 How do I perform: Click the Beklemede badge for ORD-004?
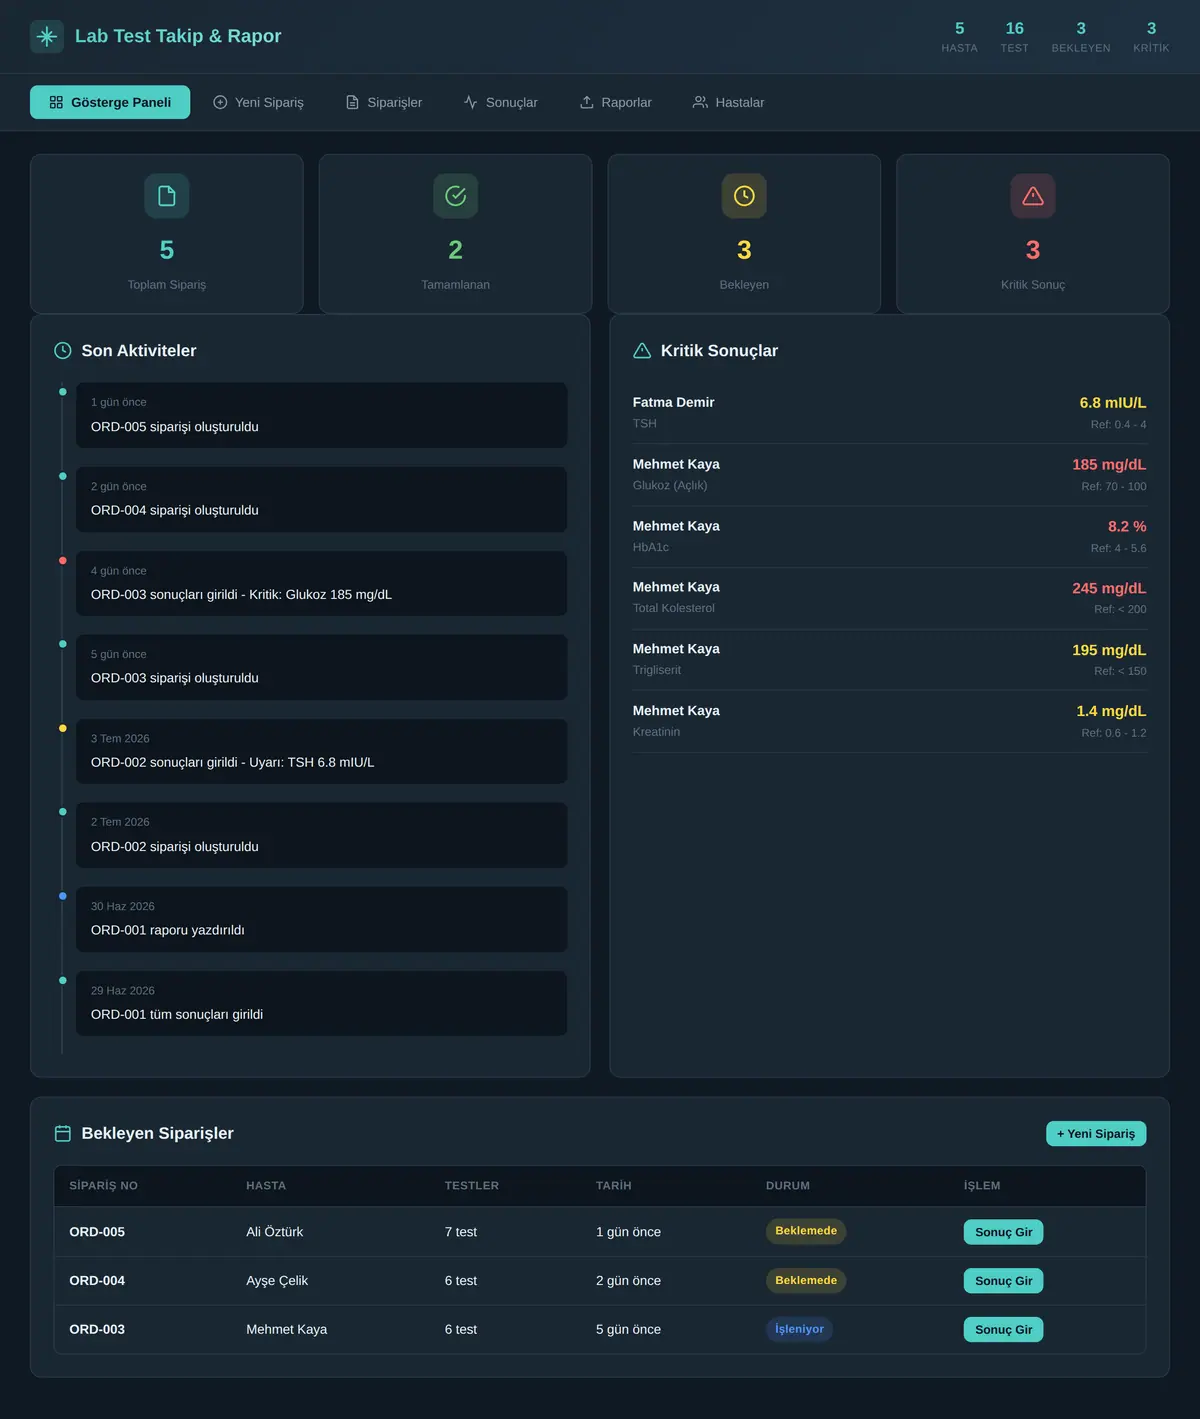(806, 1281)
